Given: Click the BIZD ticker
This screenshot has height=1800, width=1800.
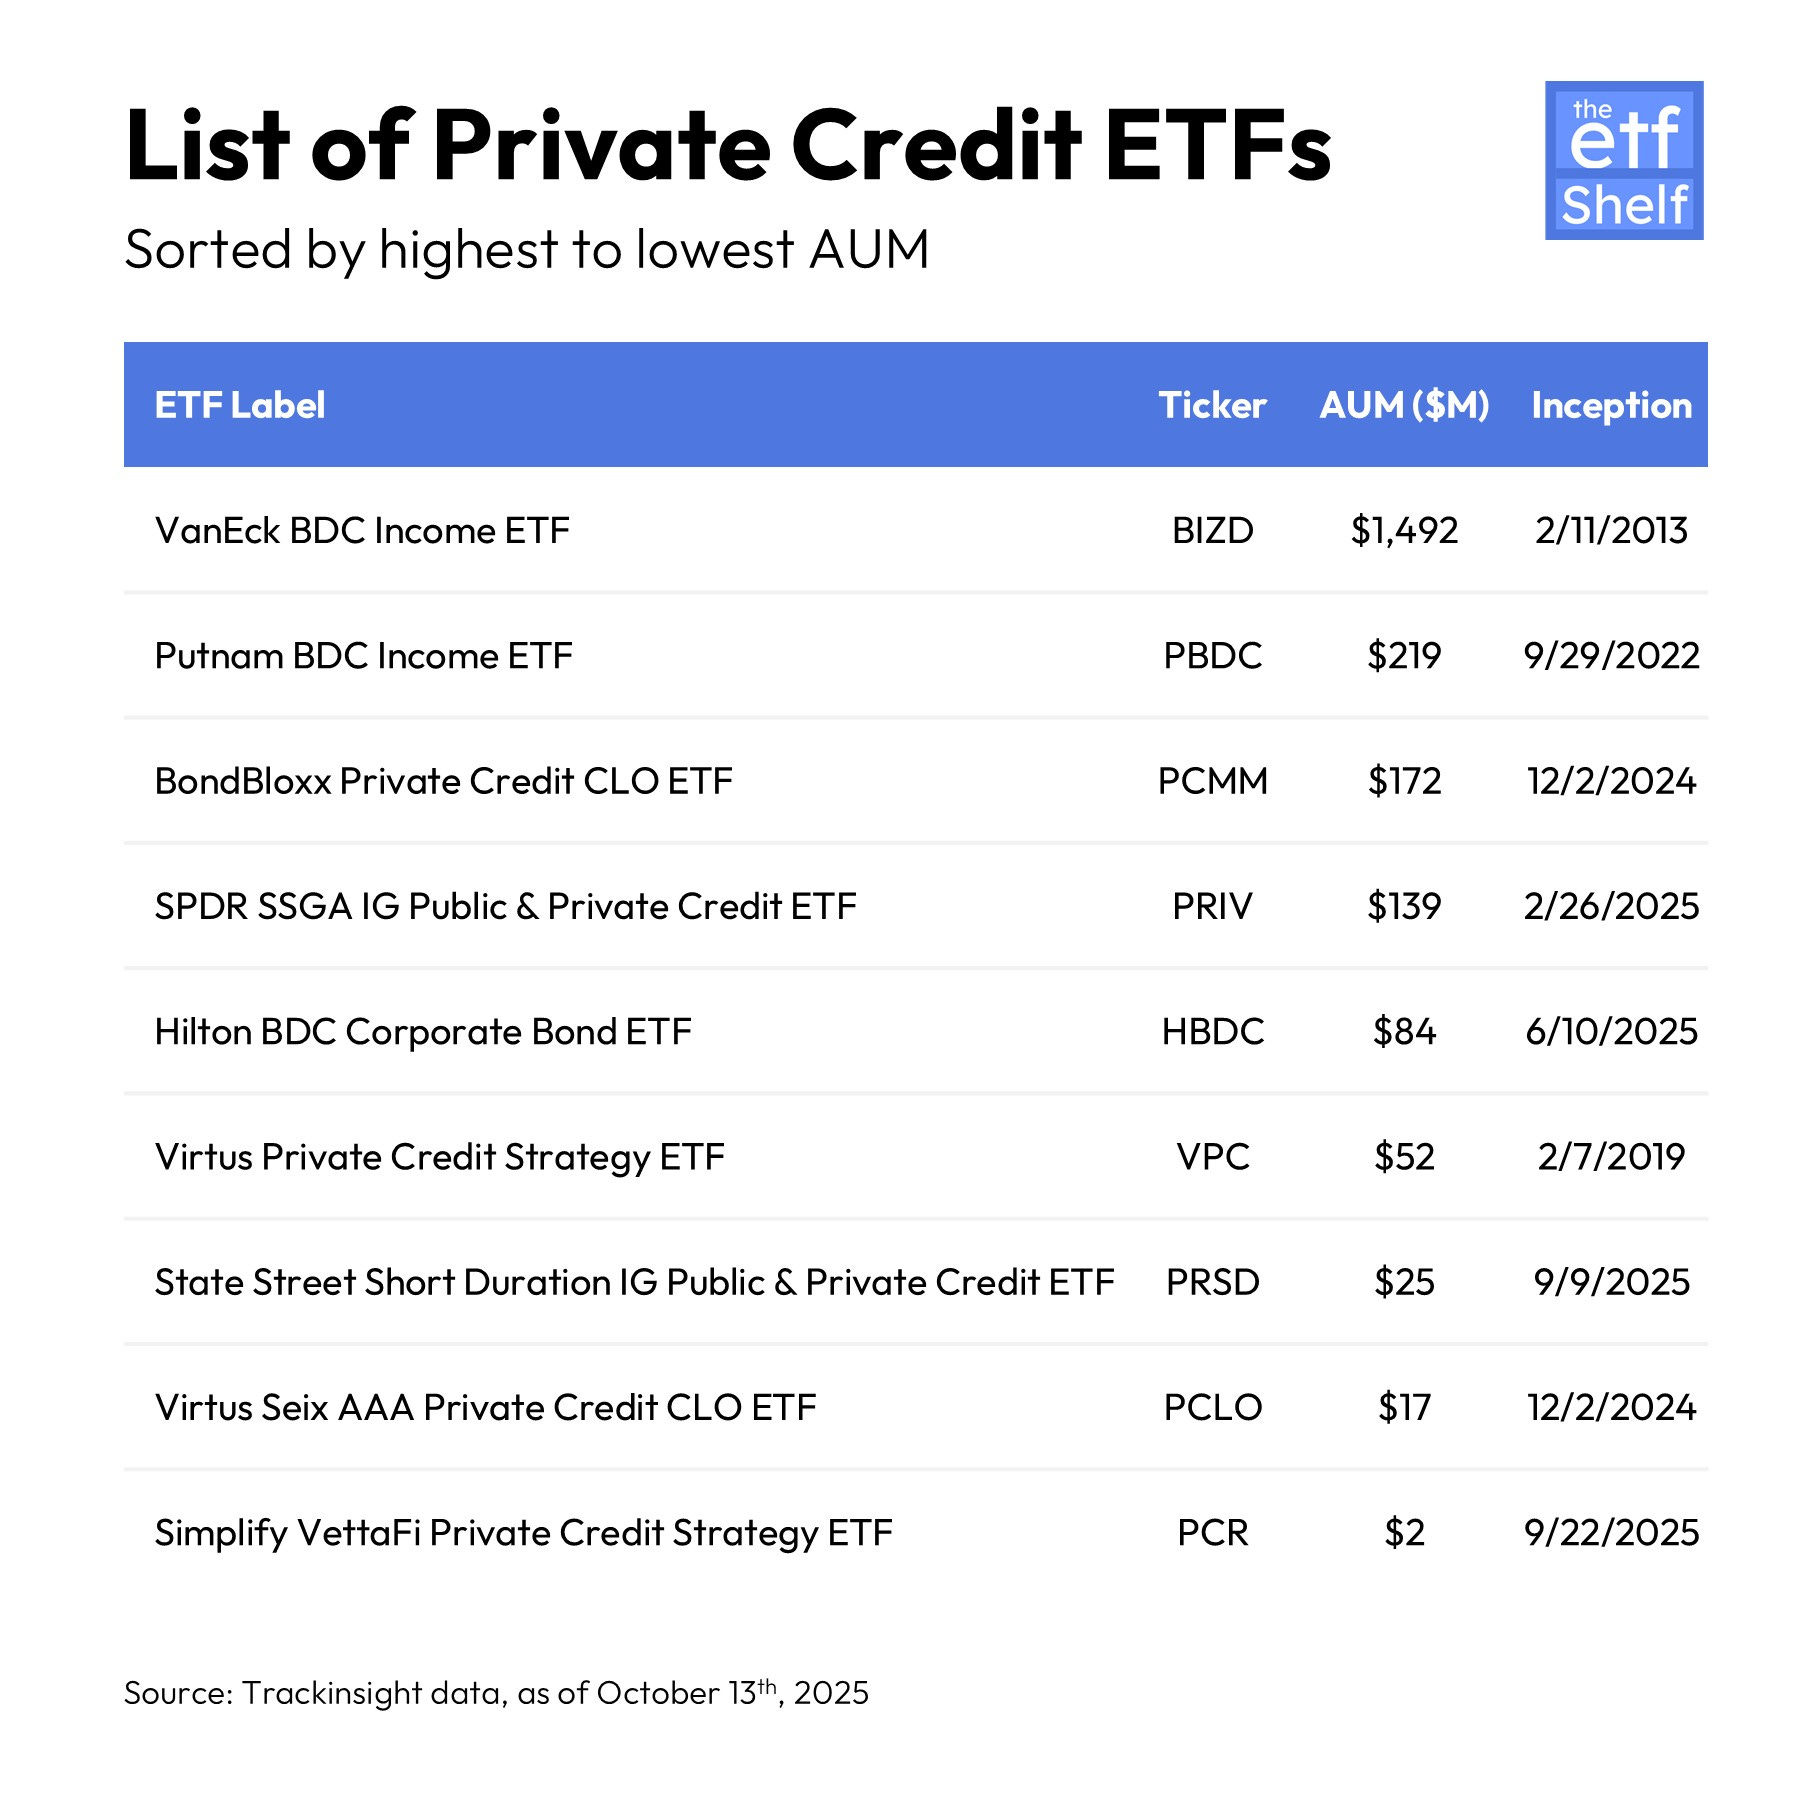Looking at the screenshot, I should pos(1212,530).
